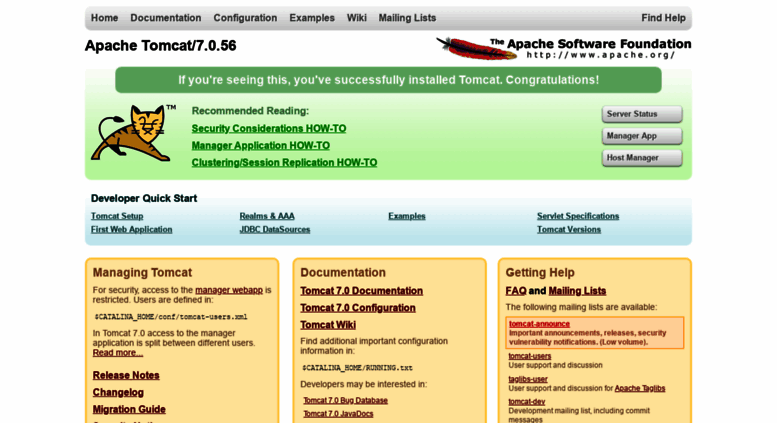
Task: Select Examples in the top navigation
Action: click(312, 18)
